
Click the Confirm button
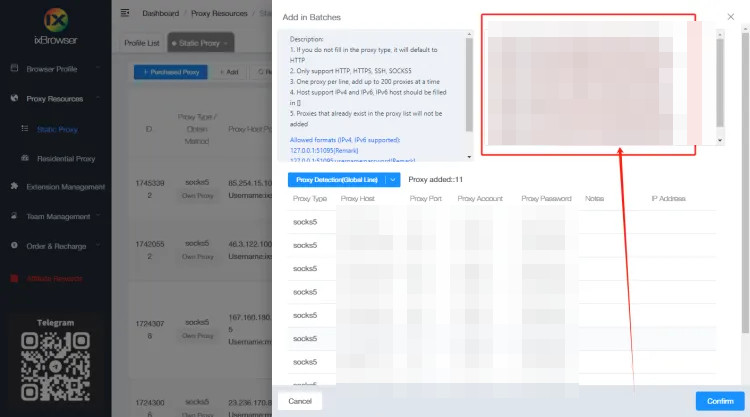(720, 401)
